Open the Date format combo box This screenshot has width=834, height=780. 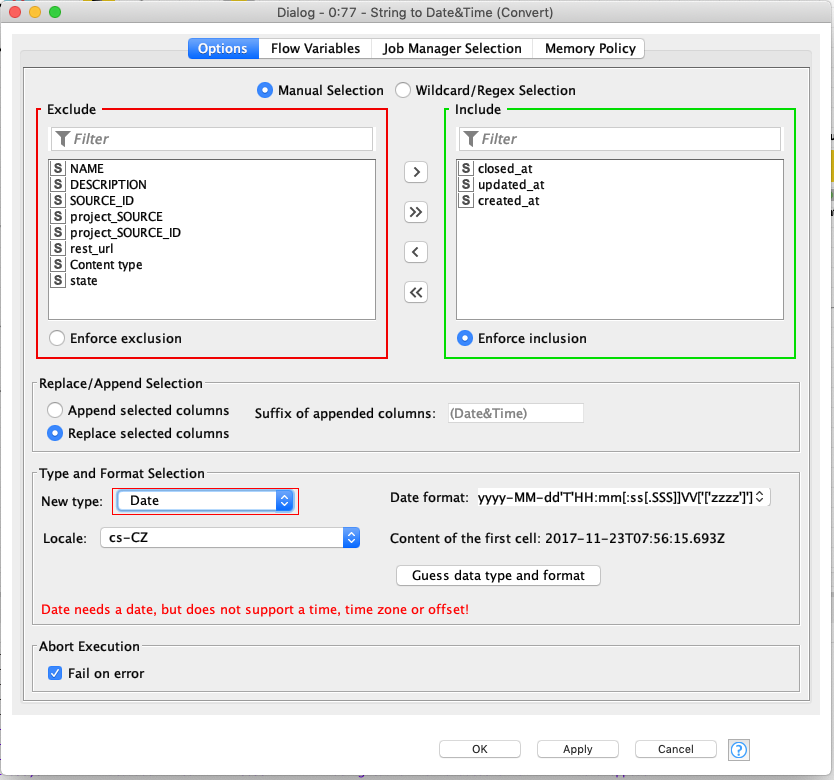761,497
